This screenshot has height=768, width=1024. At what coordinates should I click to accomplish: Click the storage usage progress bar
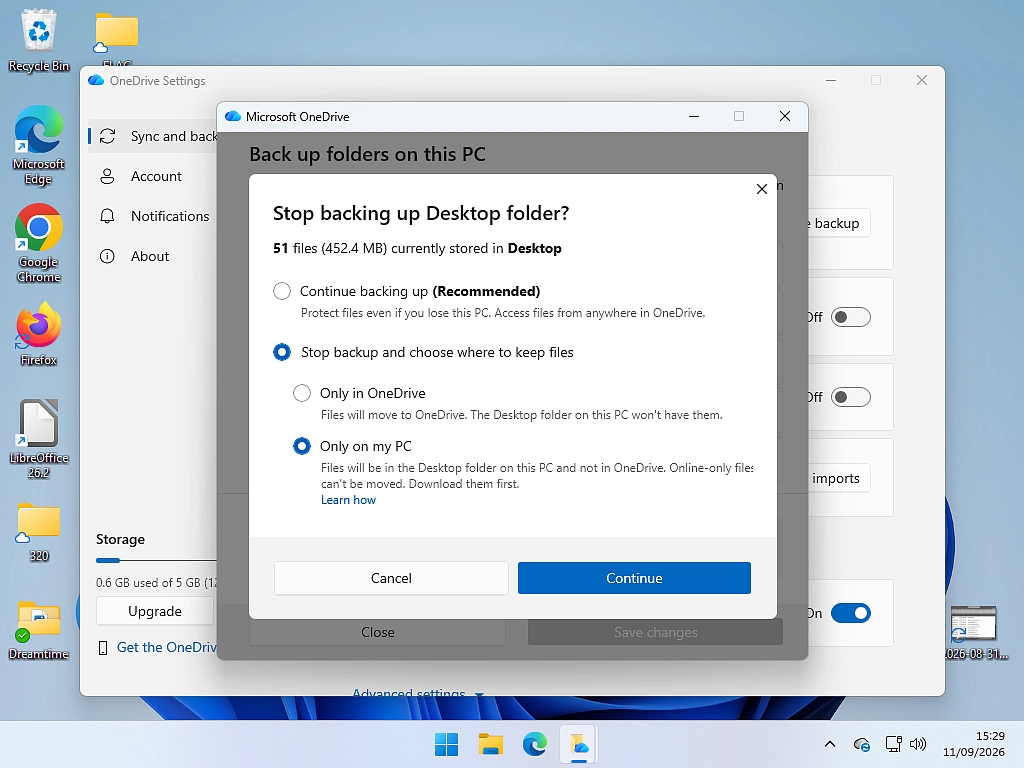(x=156, y=560)
